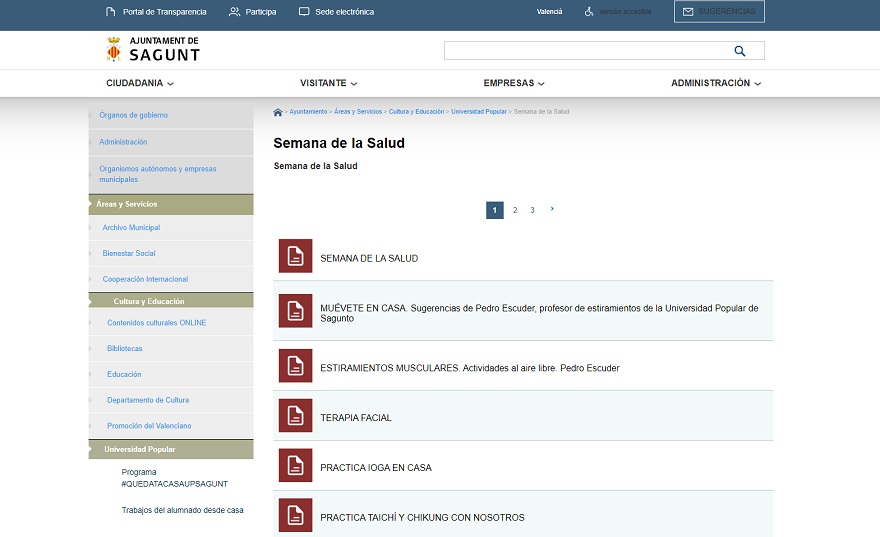Click the home icon in breadcrumb
The width and height of the screenshot is (880, 537).
tap(278, 112)
